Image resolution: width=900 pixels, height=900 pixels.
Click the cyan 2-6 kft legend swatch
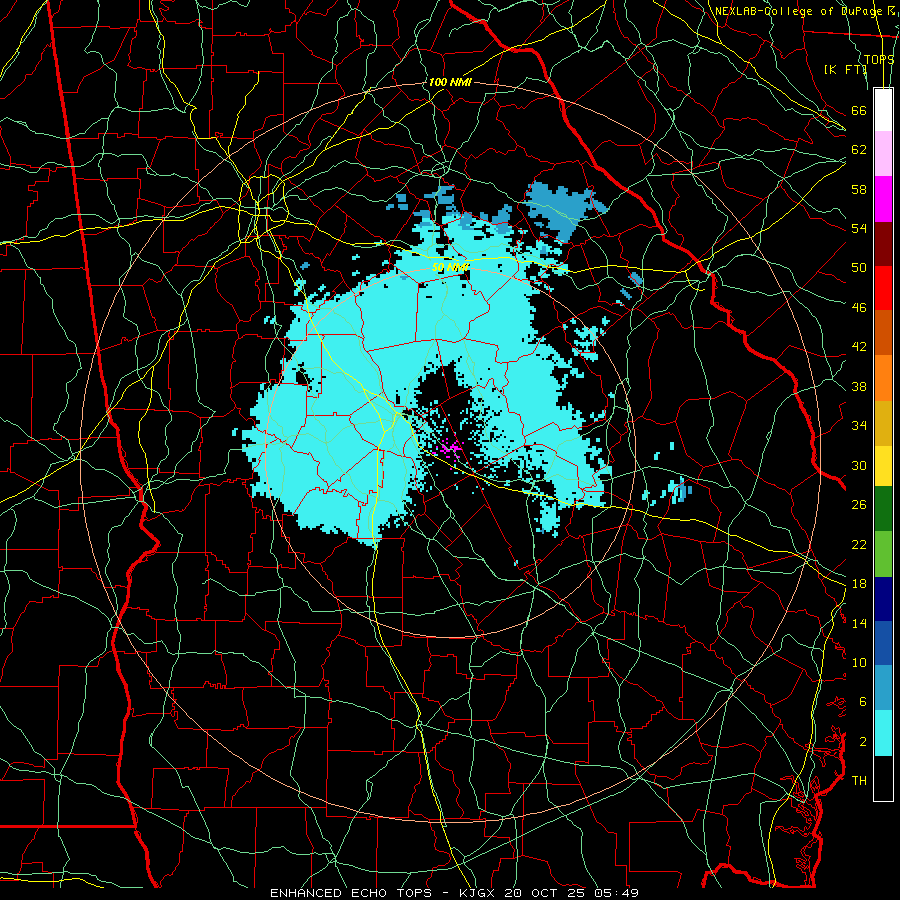[883, 733]
